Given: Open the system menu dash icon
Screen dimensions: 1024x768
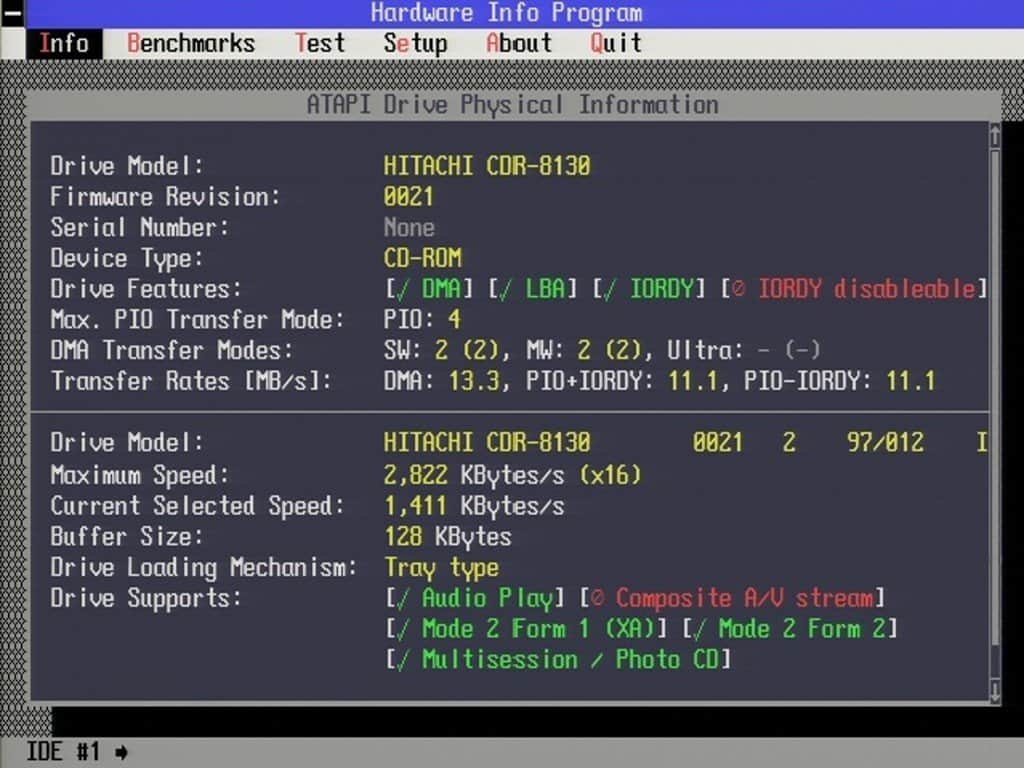Looking at the screenshot, I should click(12, 13).
